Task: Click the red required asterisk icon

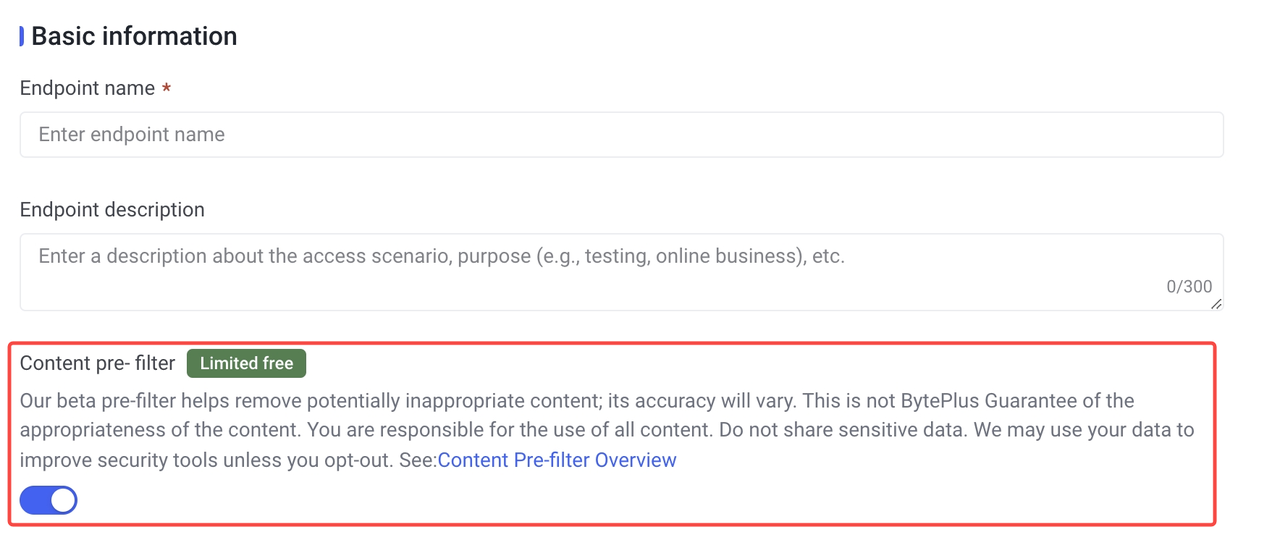Action: [166, 89]
